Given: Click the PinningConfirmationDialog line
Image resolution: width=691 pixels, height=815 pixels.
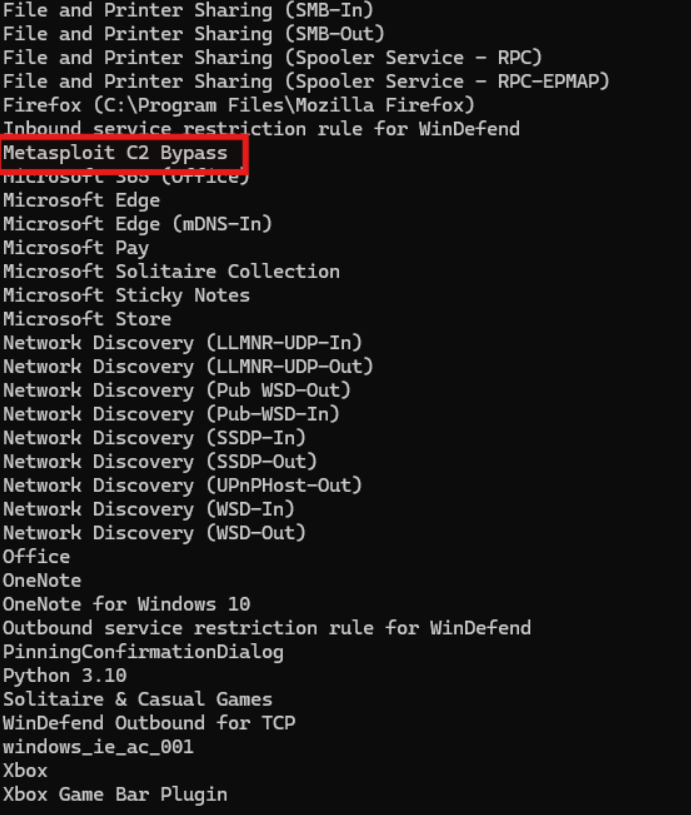Looking at the screenshot, I should click(143, 652).
